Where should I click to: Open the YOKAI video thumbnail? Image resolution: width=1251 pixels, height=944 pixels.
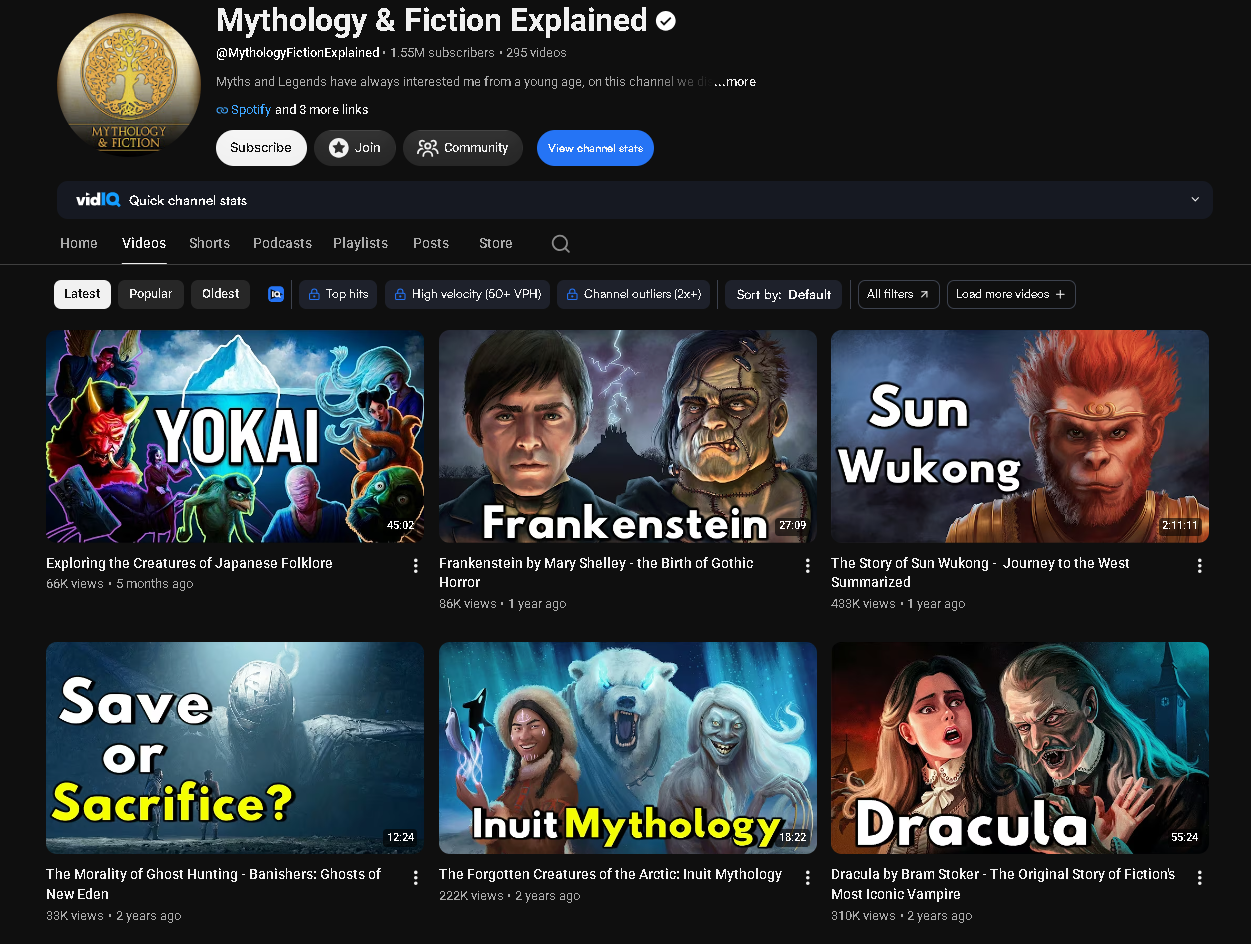[x=235, y=436]
